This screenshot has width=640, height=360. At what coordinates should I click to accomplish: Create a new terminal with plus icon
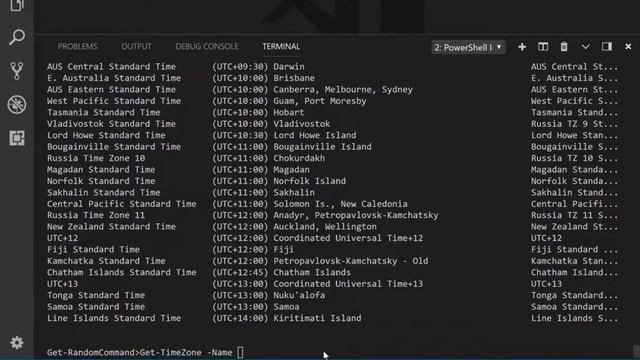[x=522, y=47]
